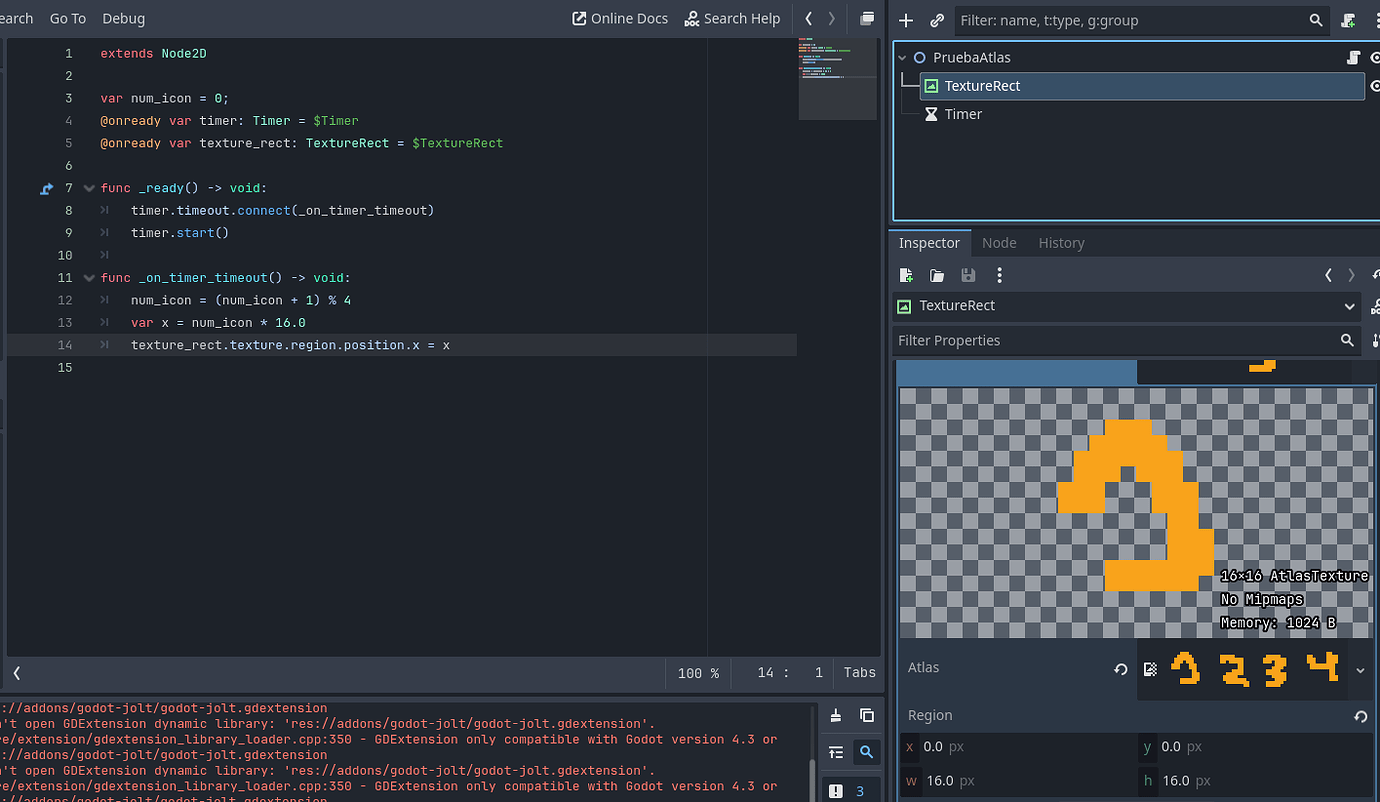Image resolution: width=1380 pixels, height=802 pixels.
Task: Open the TextureRect resource dropdown in Inspector
Action: coord(1349,306)
